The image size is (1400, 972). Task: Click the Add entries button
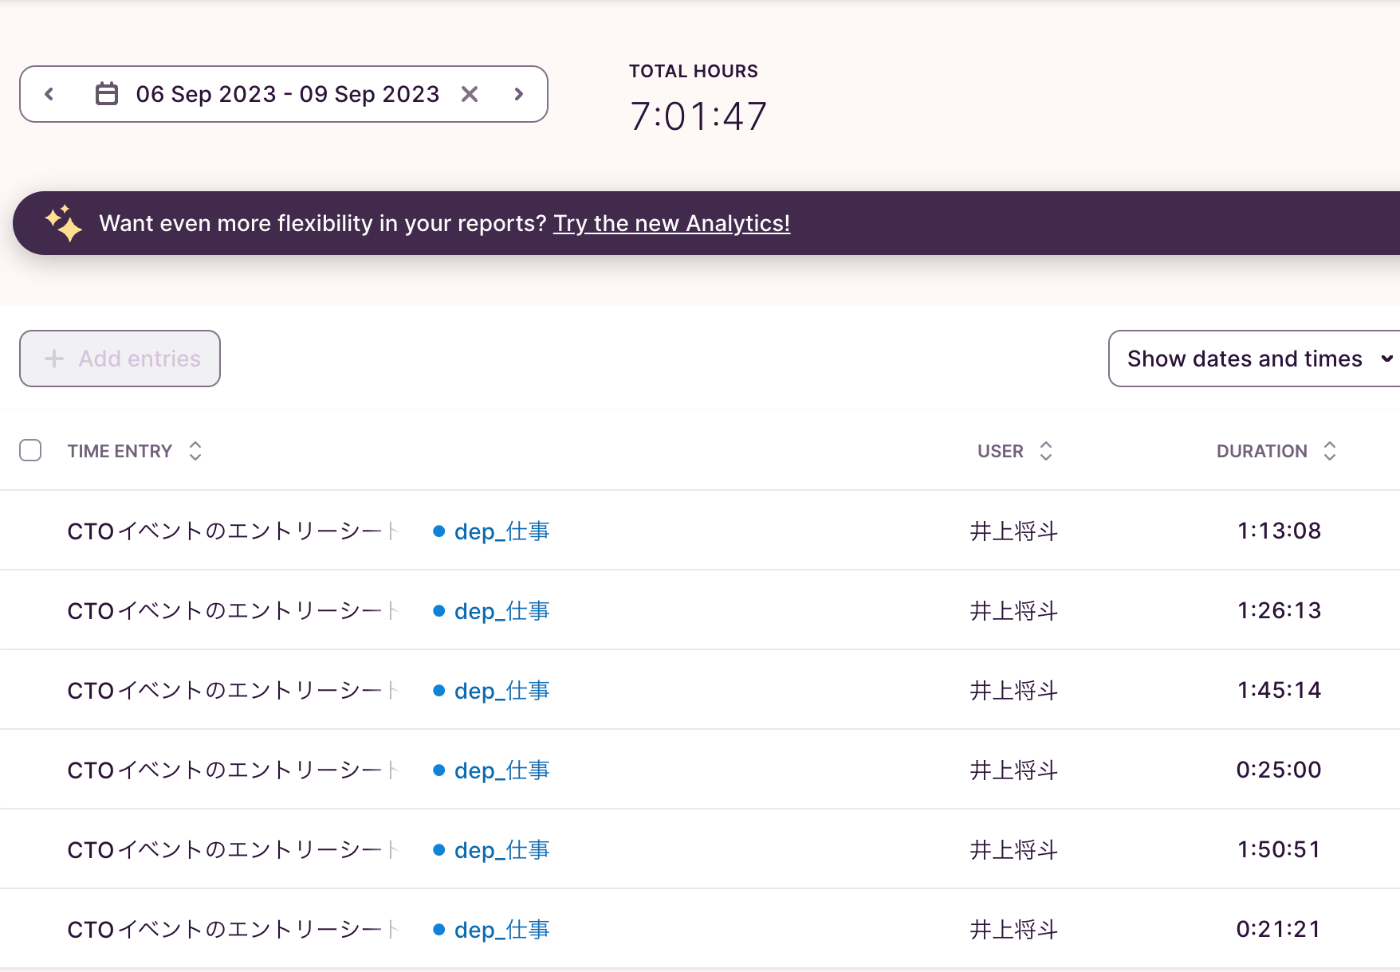[x=120, y=359]
